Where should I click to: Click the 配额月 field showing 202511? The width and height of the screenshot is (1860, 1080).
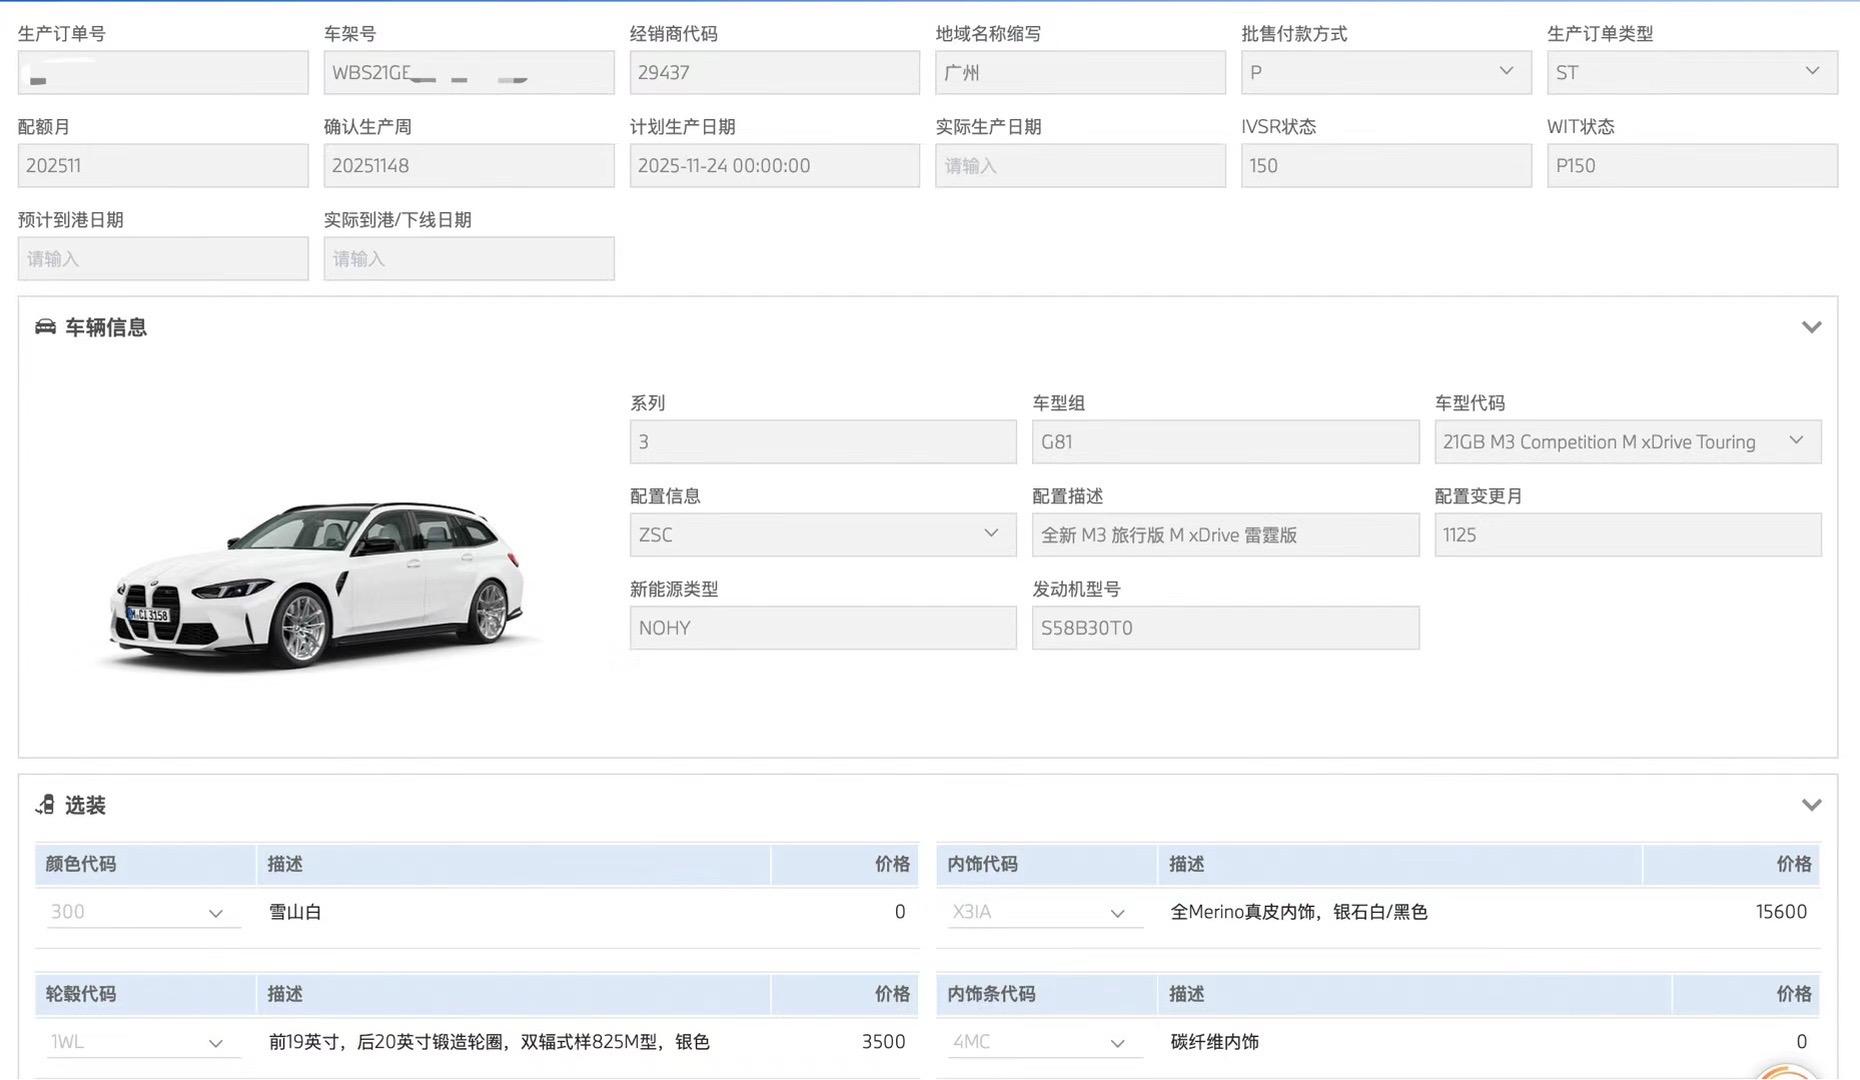coord(163,165)
